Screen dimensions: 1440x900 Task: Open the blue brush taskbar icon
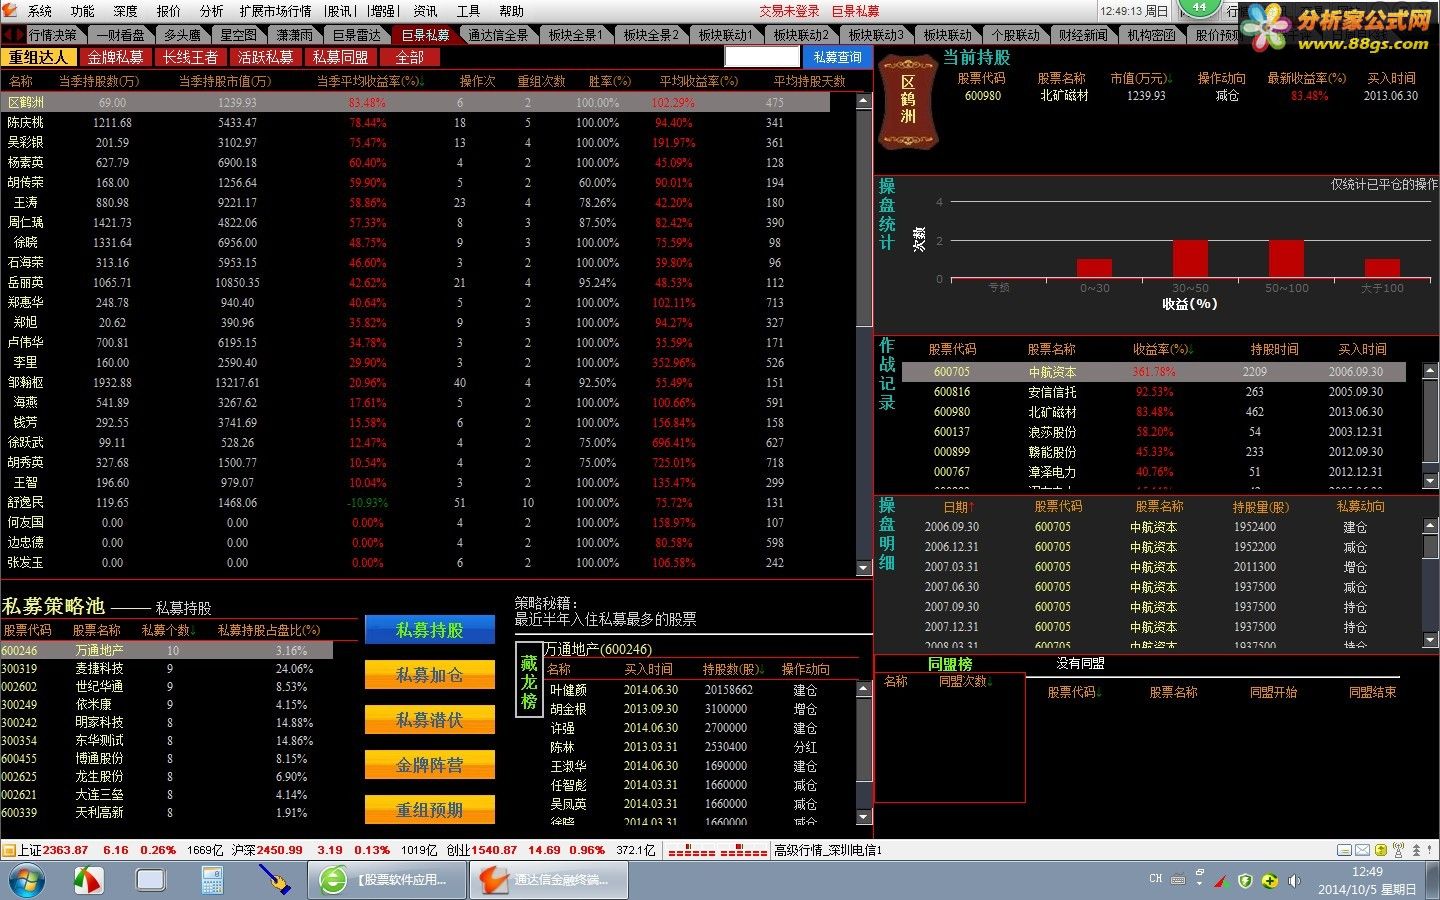coord(274,880)
